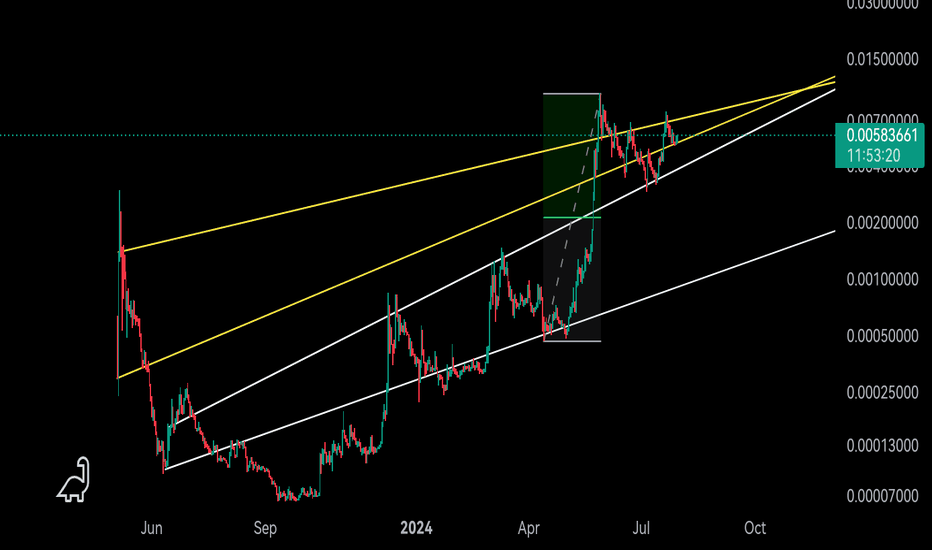This screenshot has height=550, width=932.
Task: Click the 0.00050000 price axis label
Action: 882,336
